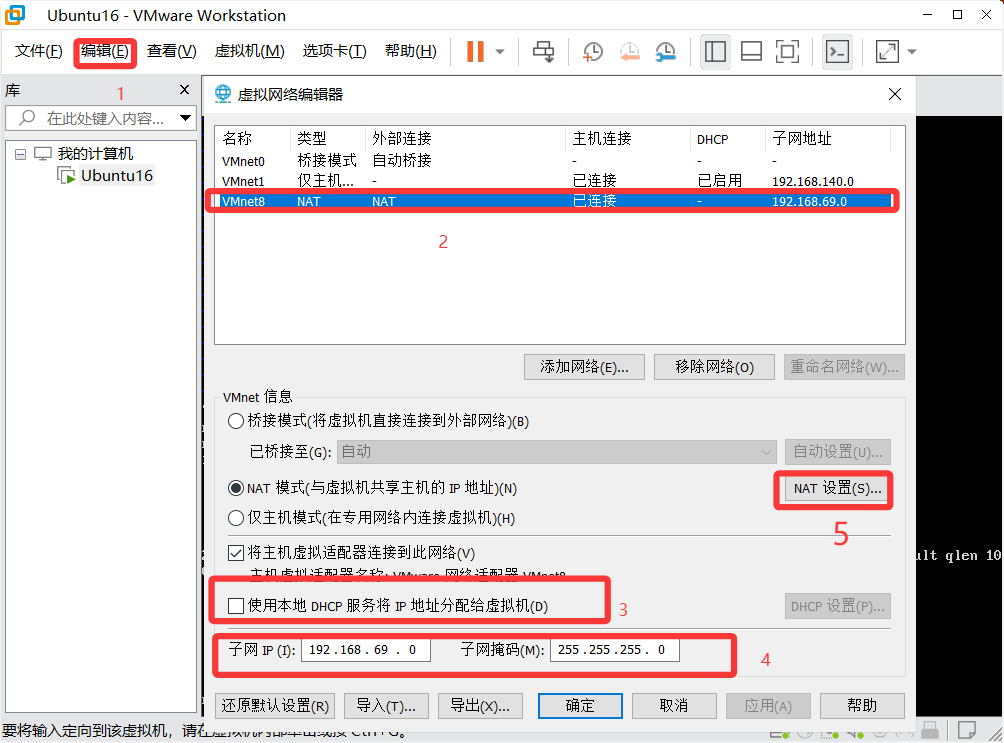The image size is (1004, 743).
Task: Click the 子网地址 column header
Action: [x=827, y=139]
